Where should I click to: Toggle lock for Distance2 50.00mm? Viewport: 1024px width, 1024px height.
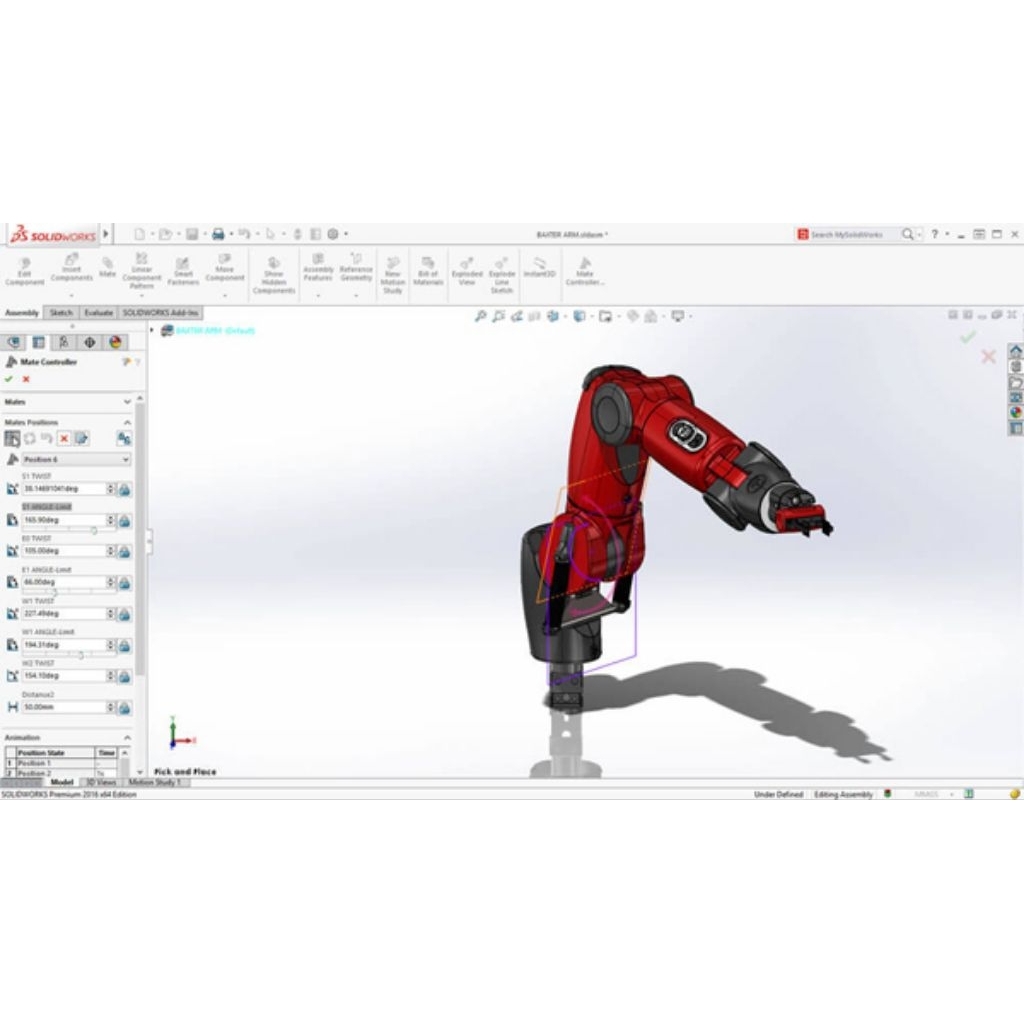(124, 708)
